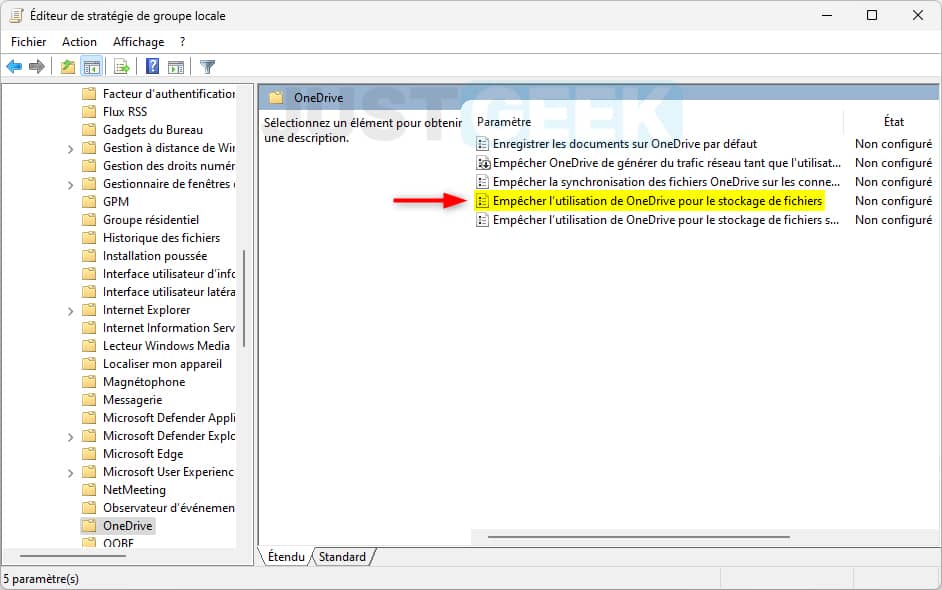Click the Magnétophone folder icon
This screenshot has width=942, height=590.
pos(89,382)
